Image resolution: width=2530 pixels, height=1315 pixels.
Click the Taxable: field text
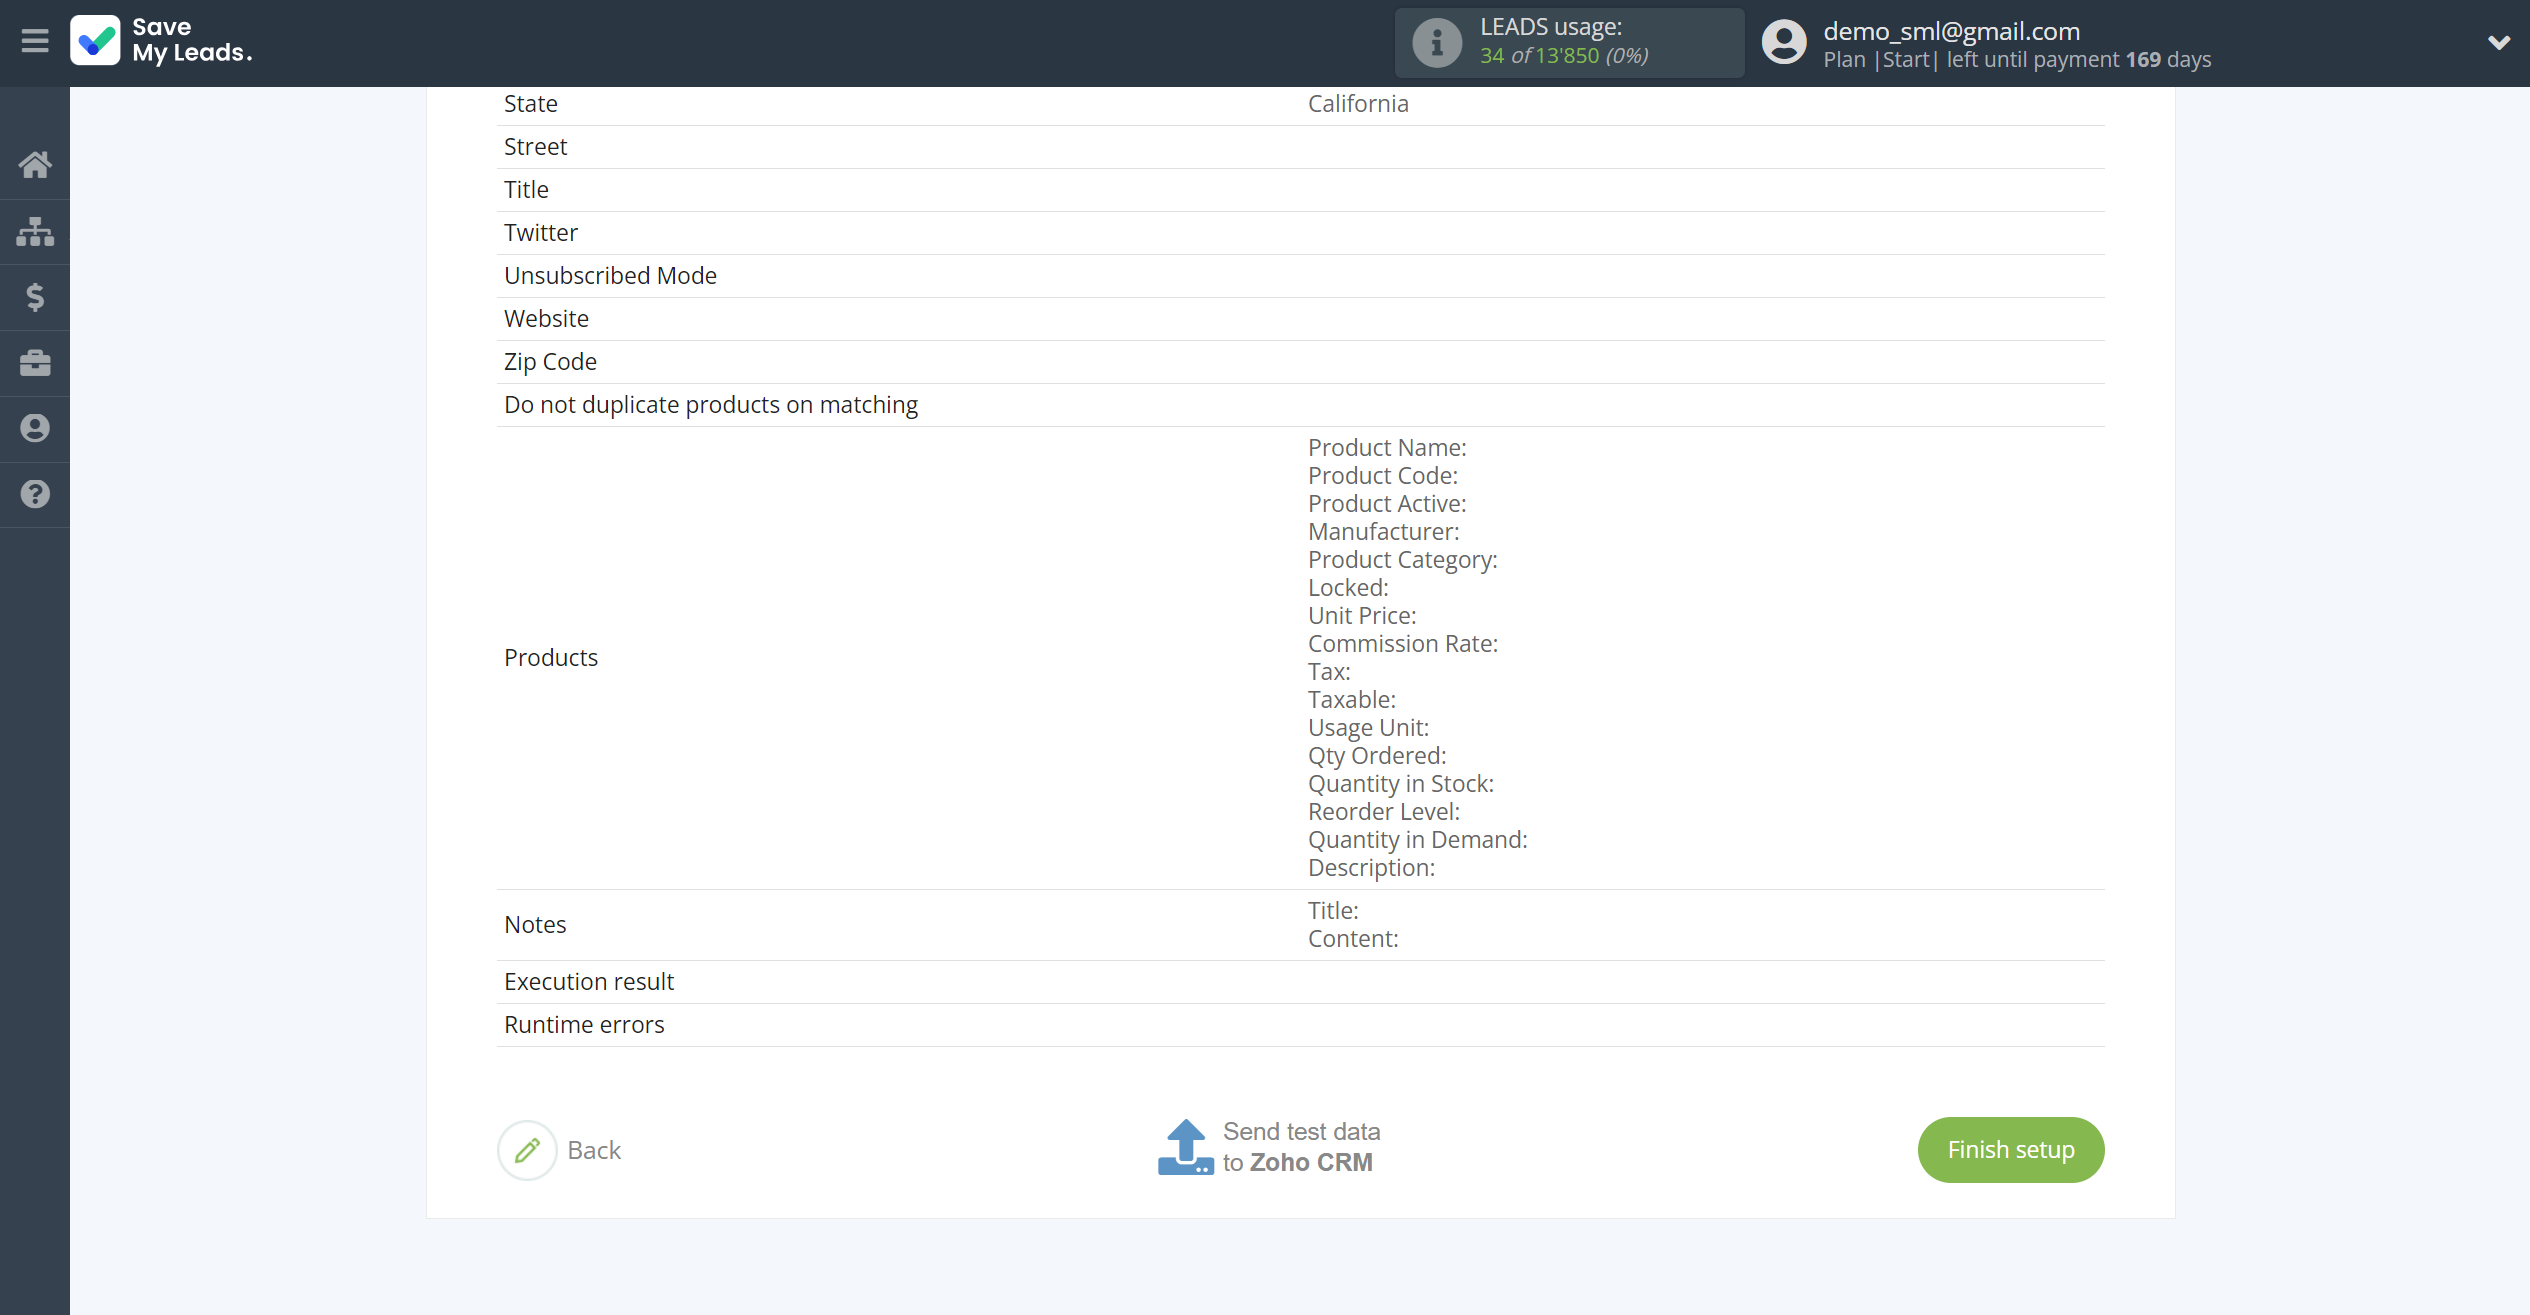coord(1352,700)
